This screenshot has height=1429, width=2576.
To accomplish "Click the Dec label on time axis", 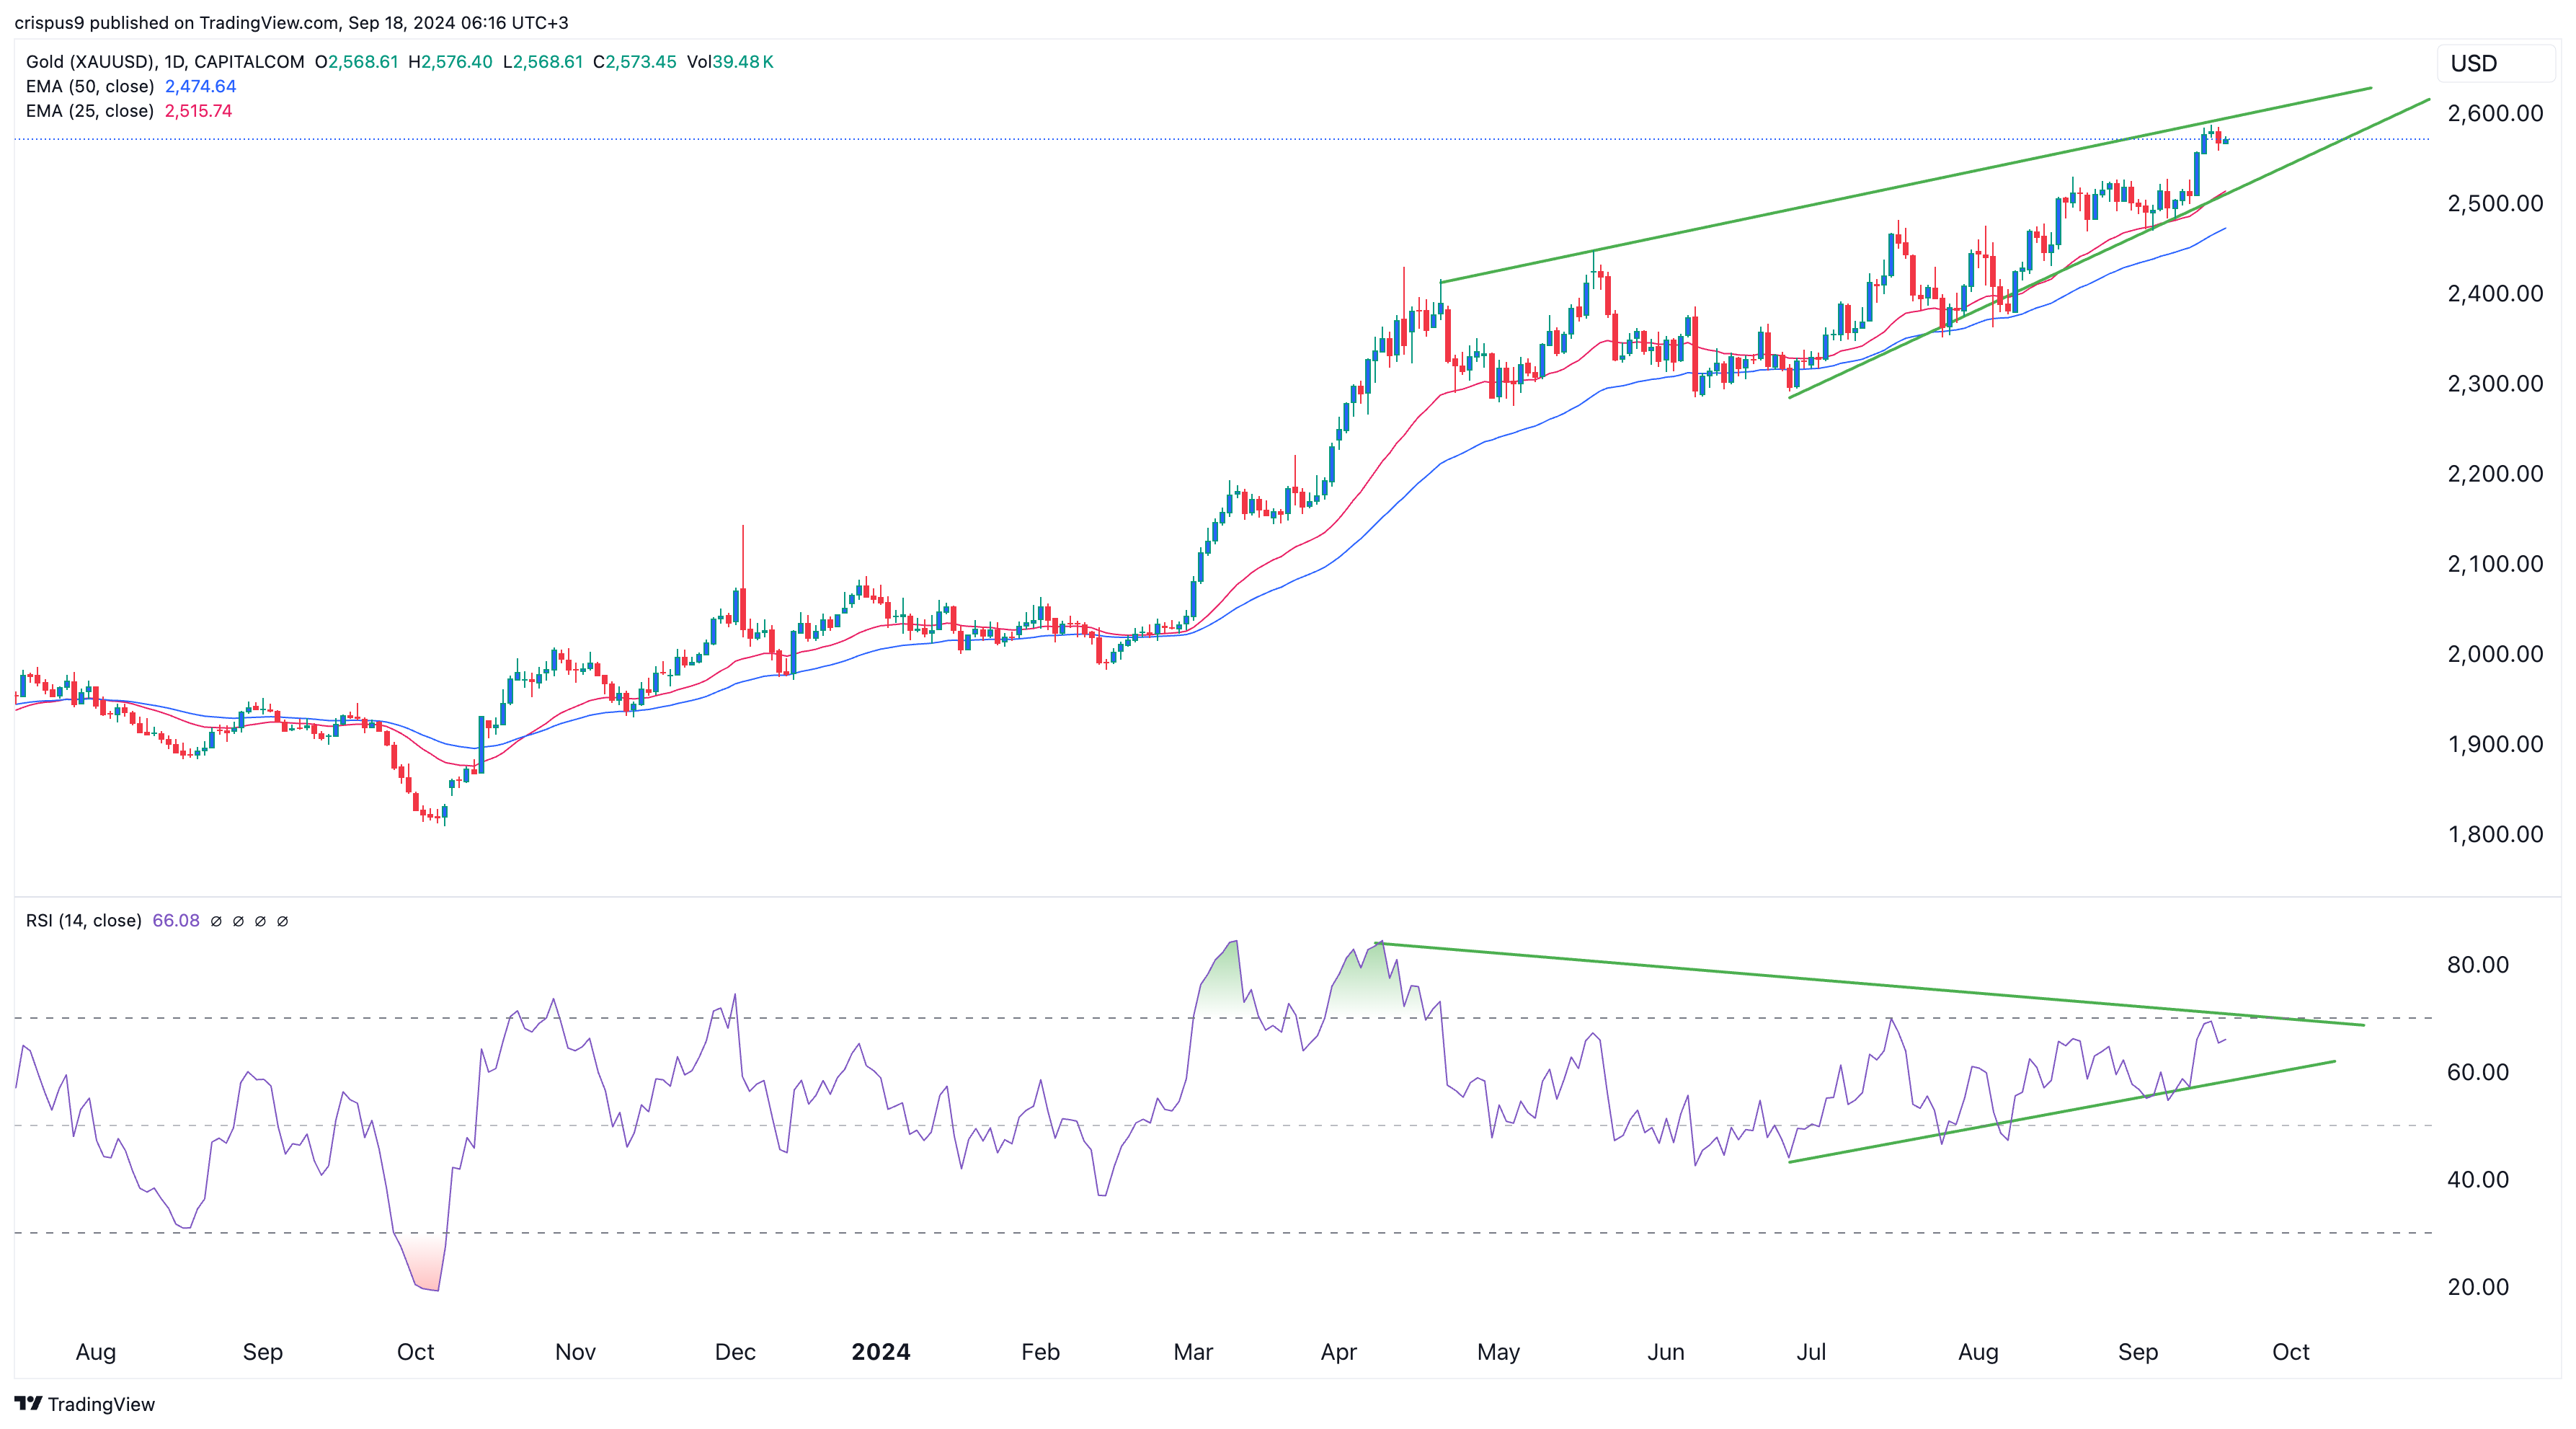I will pyautogui.click(x=735, y=1352).
